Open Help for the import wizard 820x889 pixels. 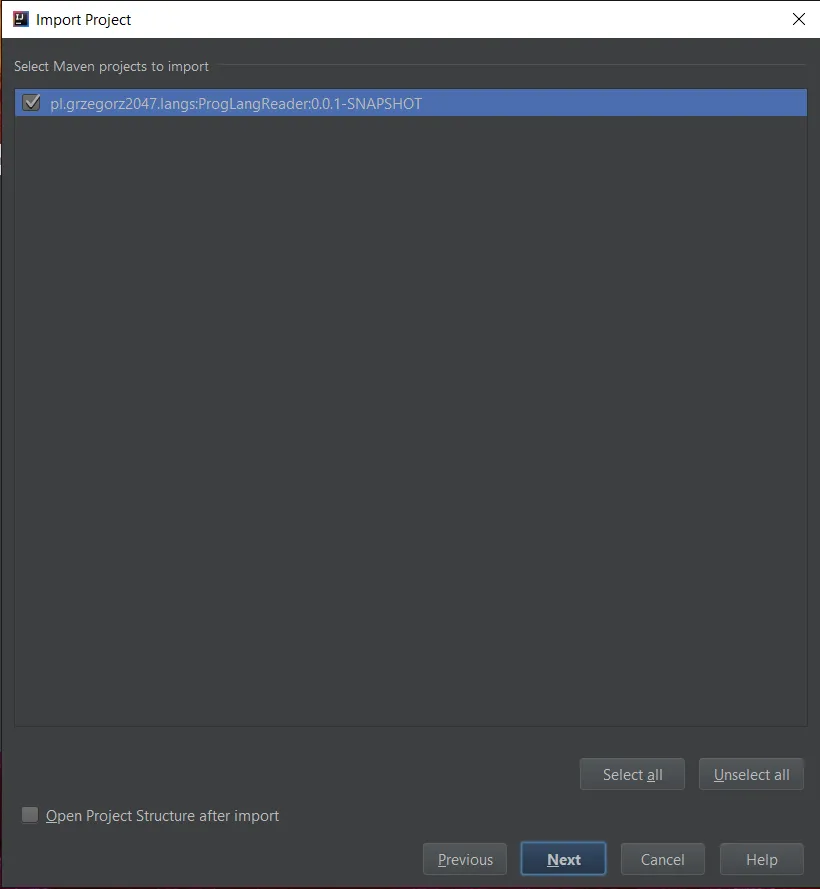tap(762, 859)
